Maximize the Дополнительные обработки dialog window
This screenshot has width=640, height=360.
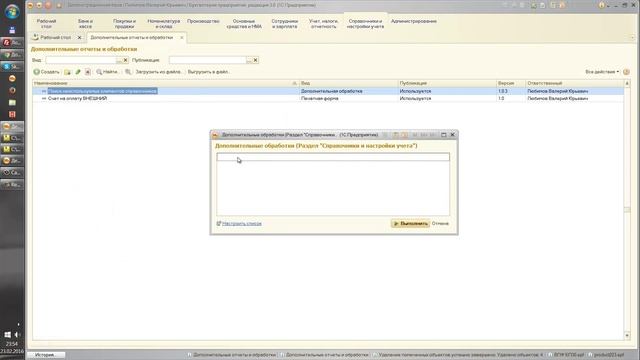pos(444,135)
